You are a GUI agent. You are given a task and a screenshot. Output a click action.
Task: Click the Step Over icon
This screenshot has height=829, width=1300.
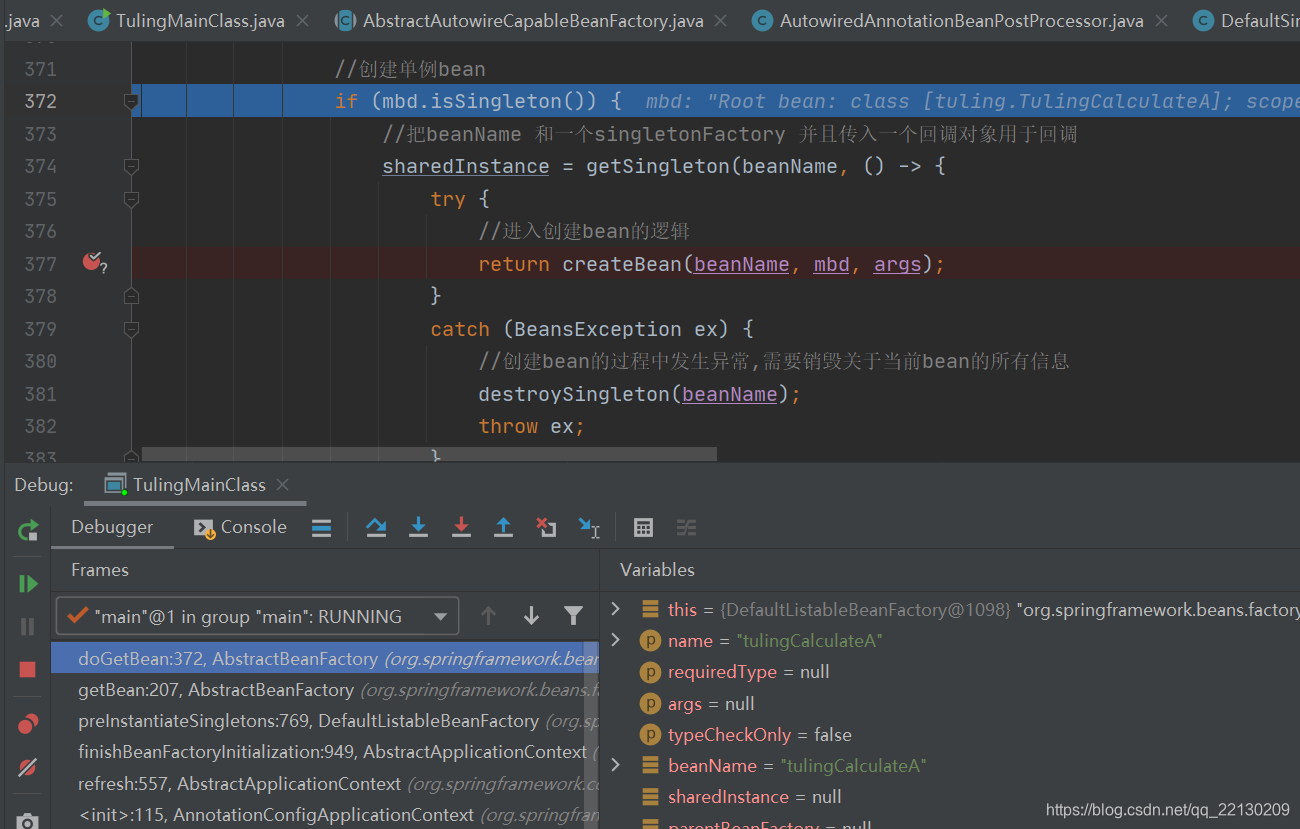(376, 527)
